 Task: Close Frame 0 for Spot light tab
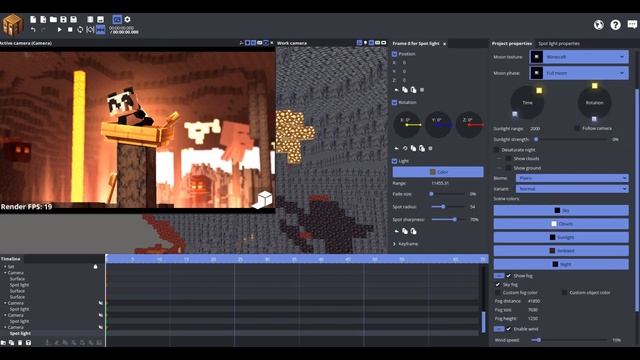coord(444,44)
